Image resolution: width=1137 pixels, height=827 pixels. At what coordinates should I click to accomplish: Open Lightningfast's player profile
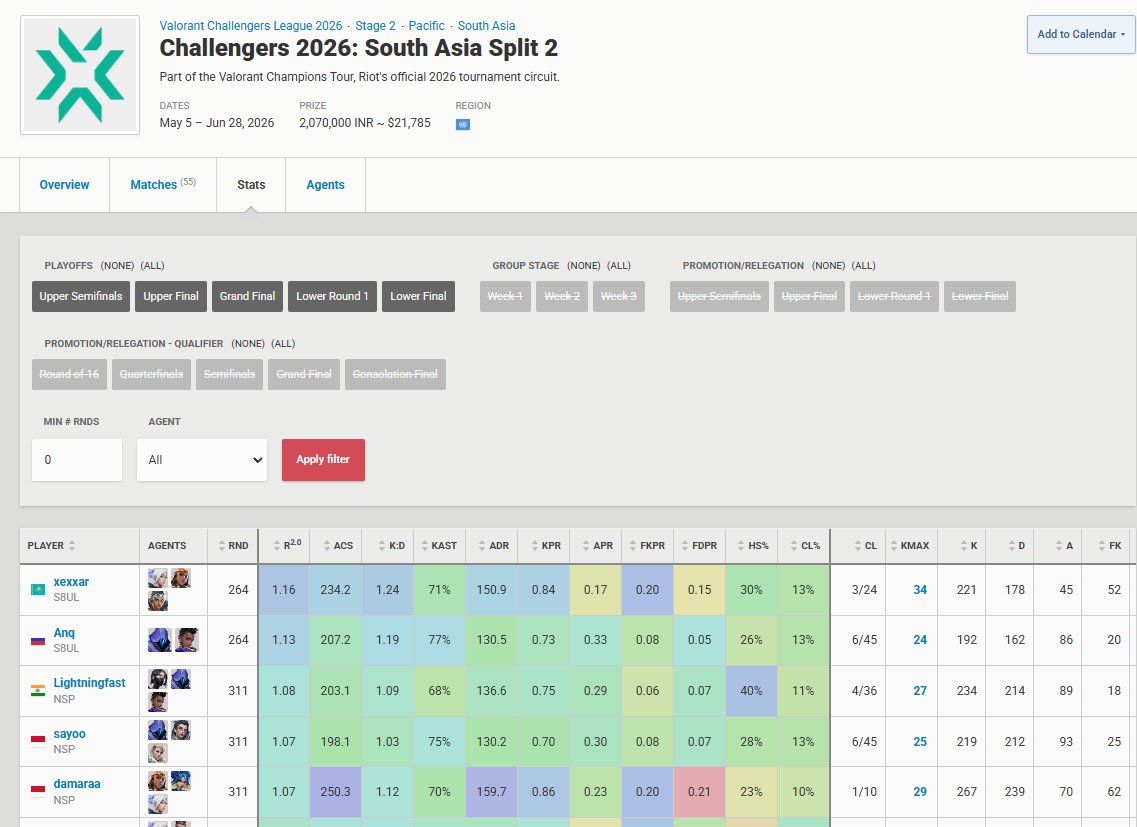(89, 683)
